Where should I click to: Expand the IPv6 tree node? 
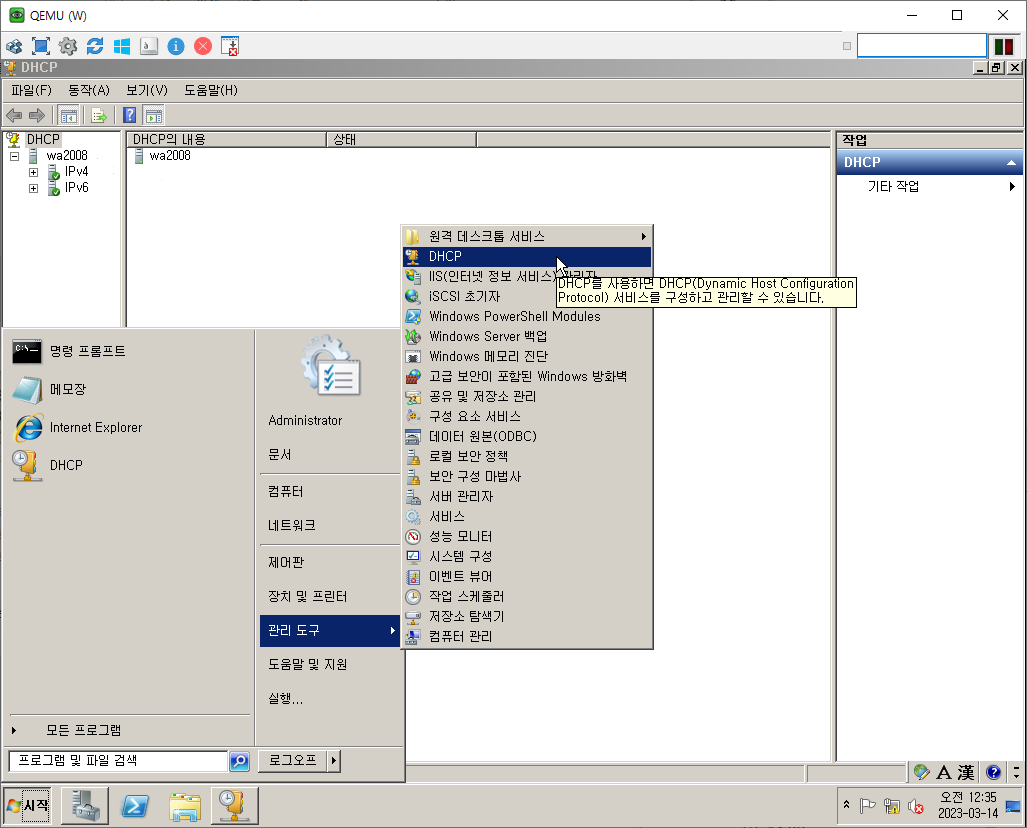coord(33,189)
